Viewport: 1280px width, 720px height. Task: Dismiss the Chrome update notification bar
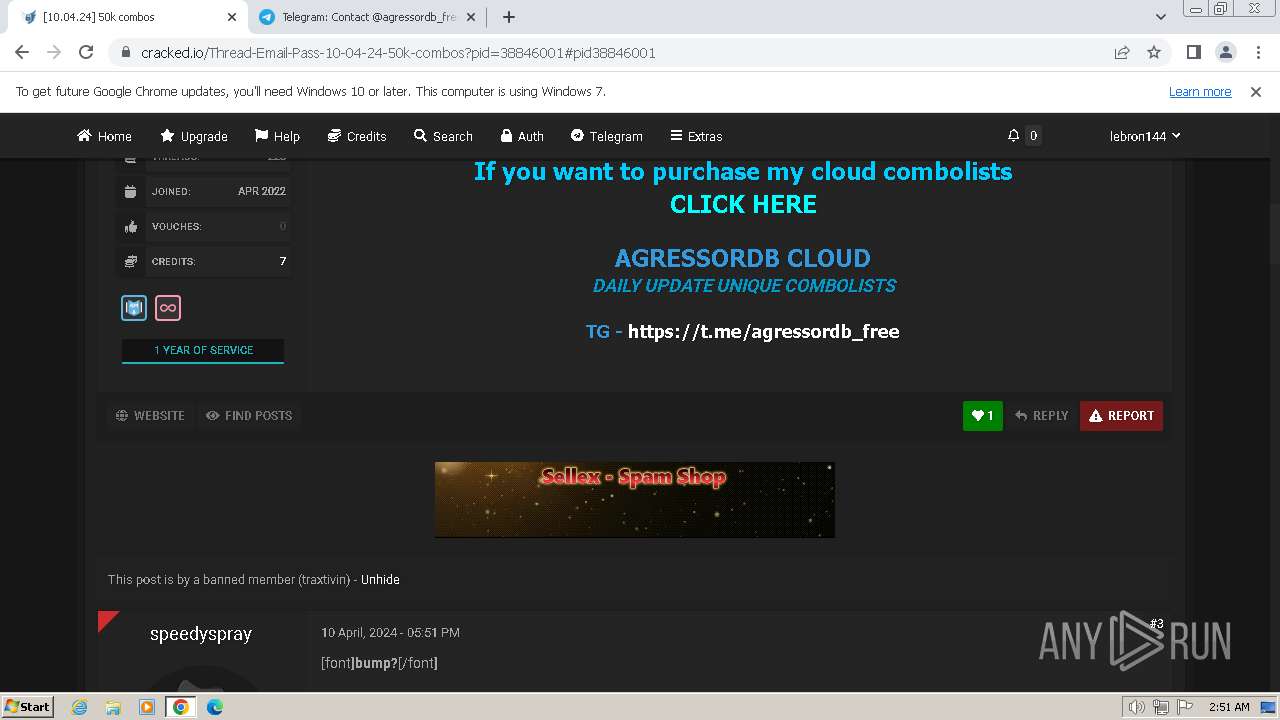pyautogui.click(x=1256, y=92)
